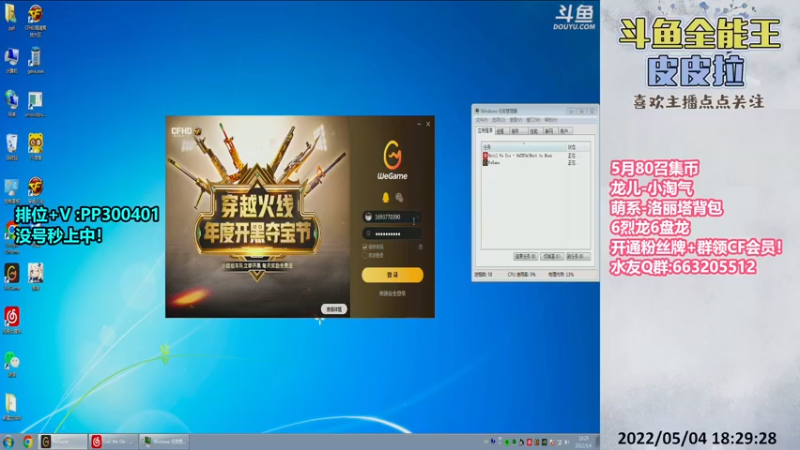Screen dimensions: 800x450
Task: Open WeChat desktop shortcut
Action: 12,364
